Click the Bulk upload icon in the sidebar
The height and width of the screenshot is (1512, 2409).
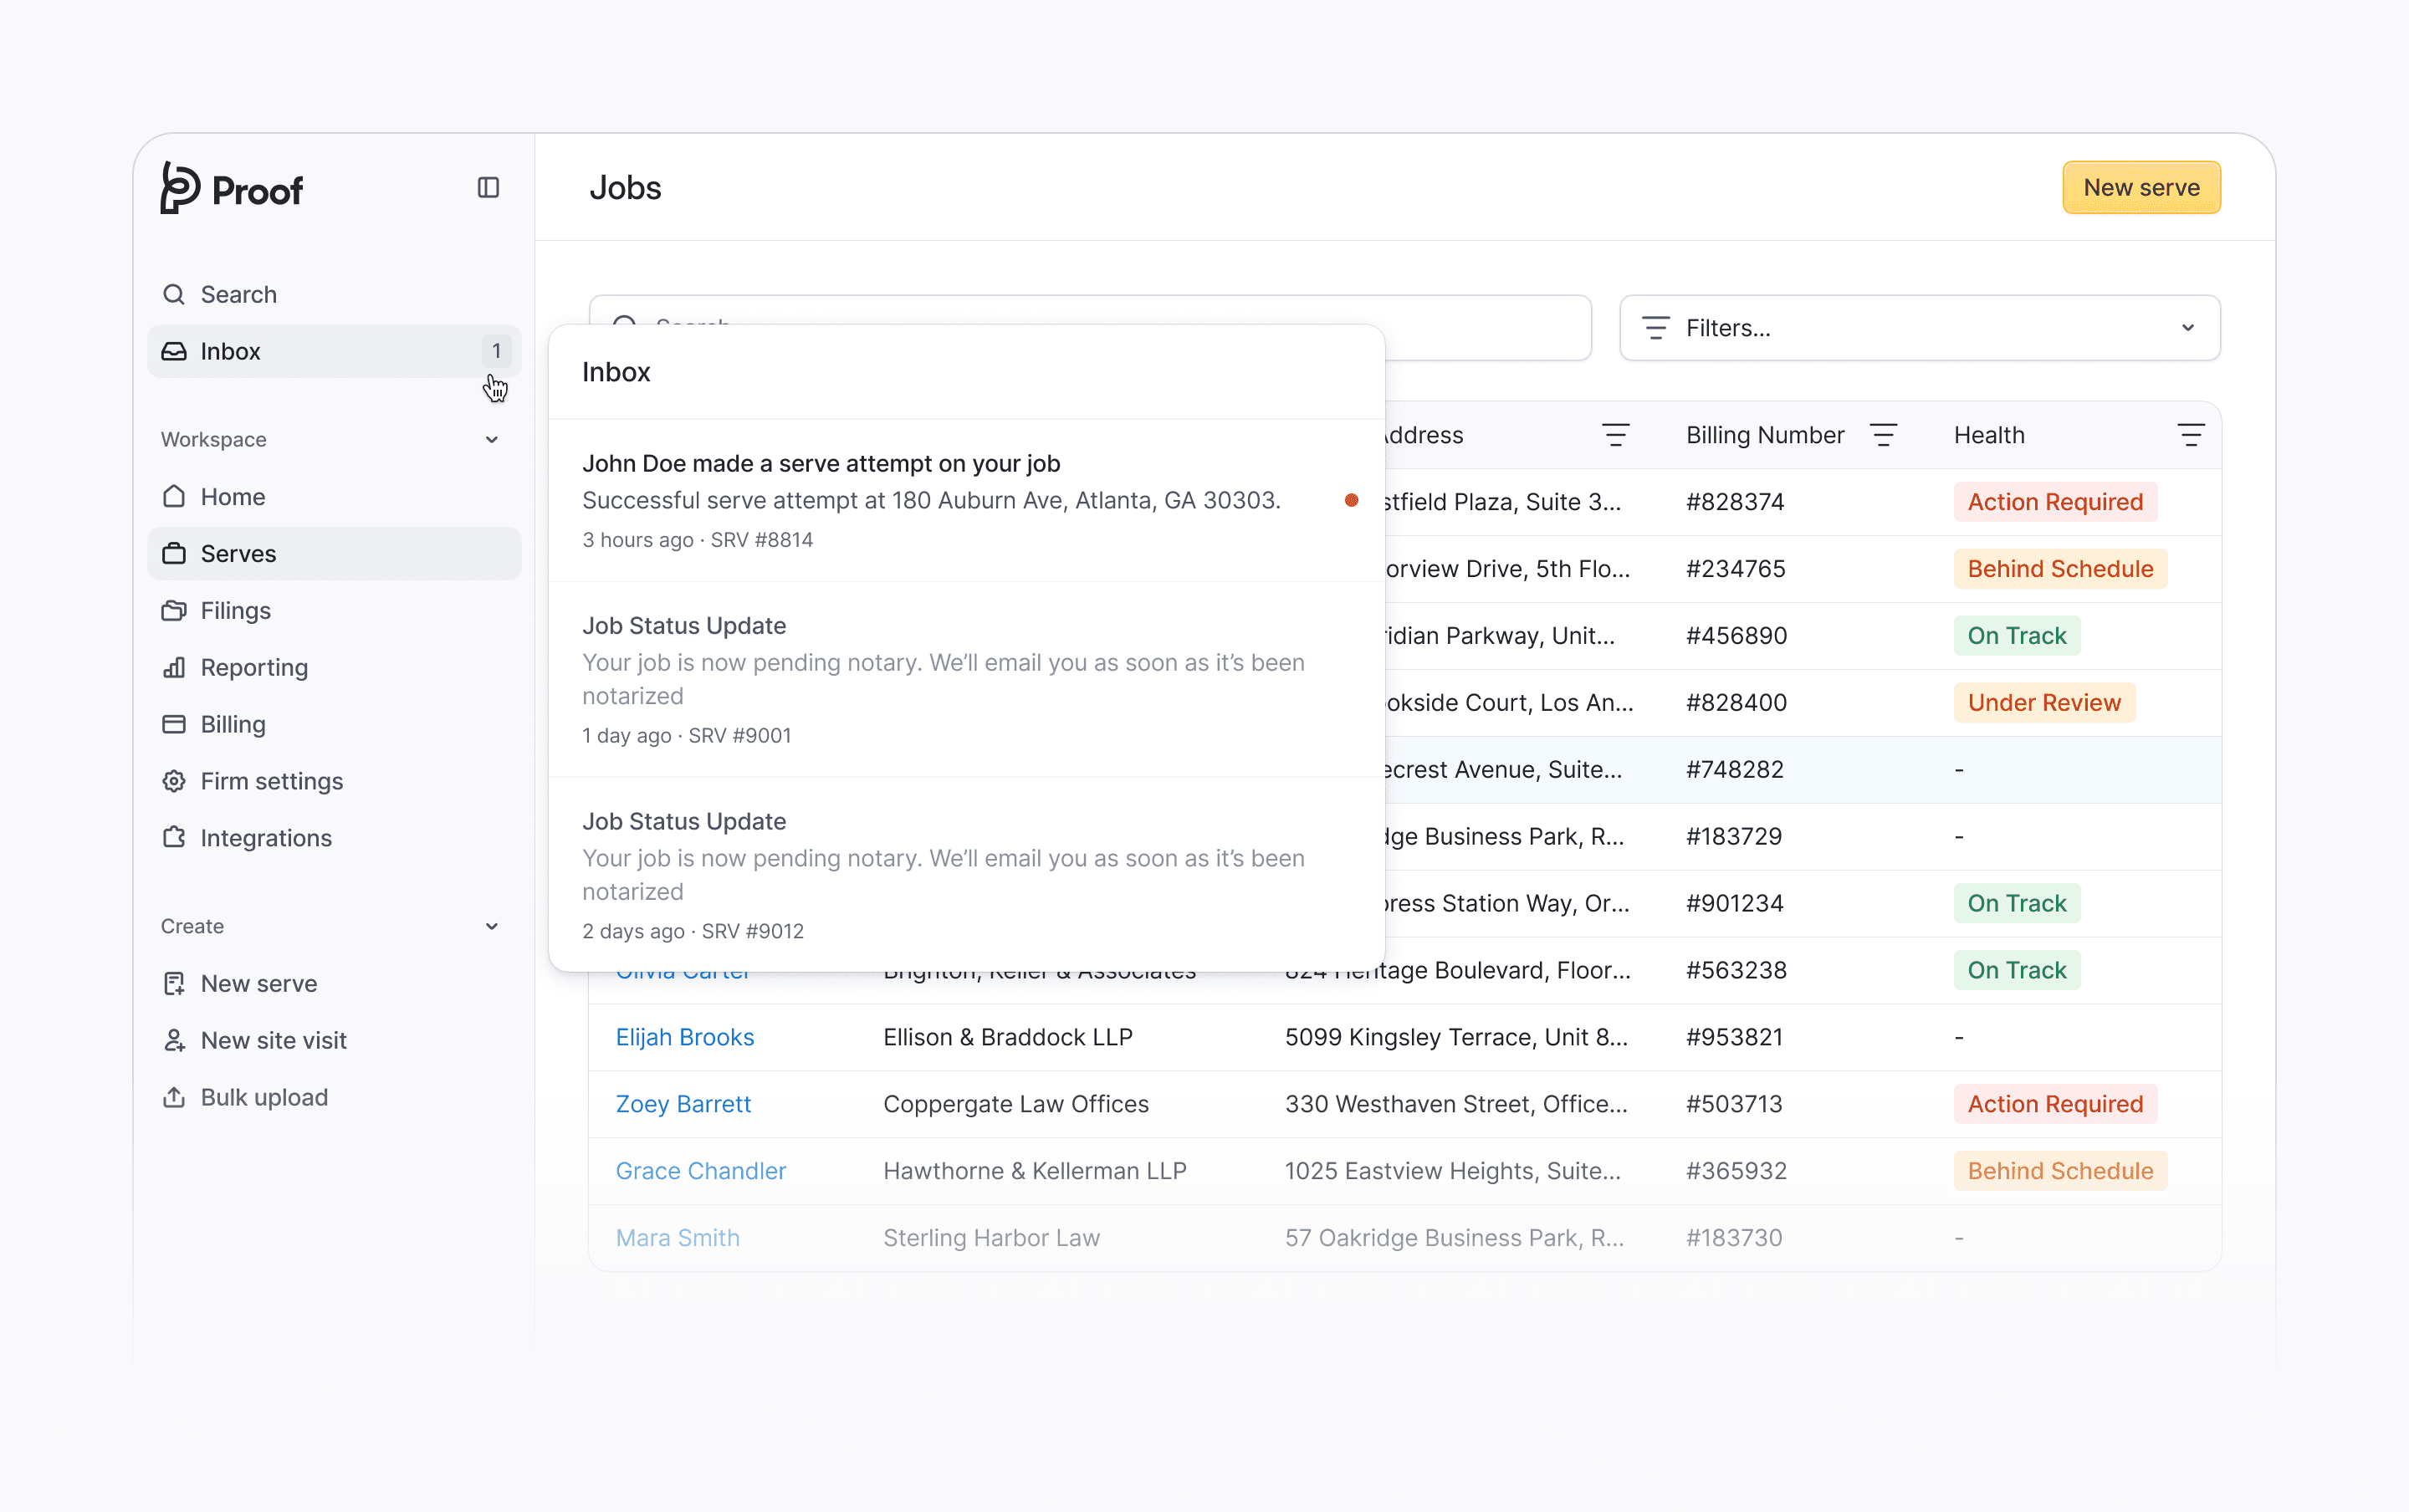(174, 1097)
